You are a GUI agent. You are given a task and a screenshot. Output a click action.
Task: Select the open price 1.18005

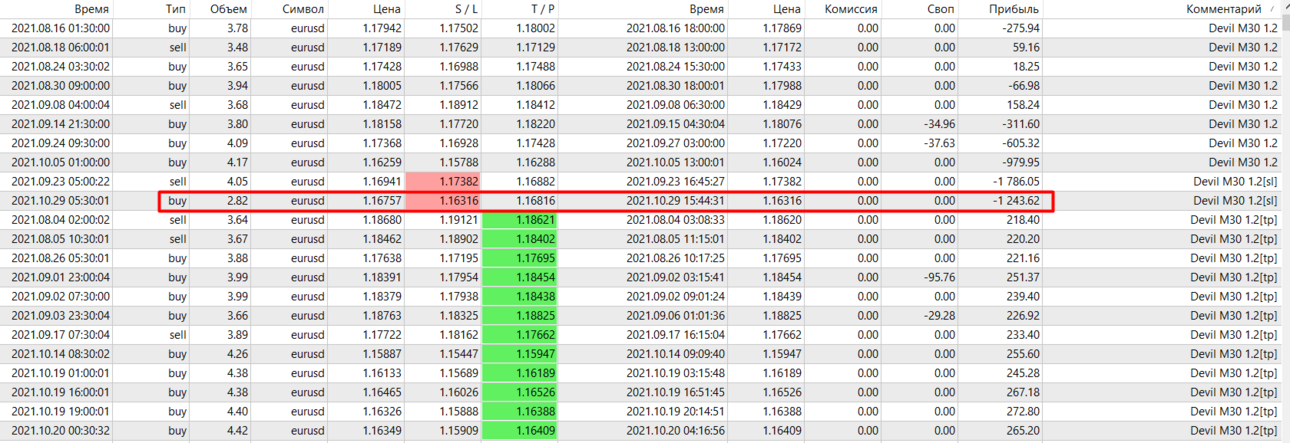pyautogui.click(x=381, y=86)
